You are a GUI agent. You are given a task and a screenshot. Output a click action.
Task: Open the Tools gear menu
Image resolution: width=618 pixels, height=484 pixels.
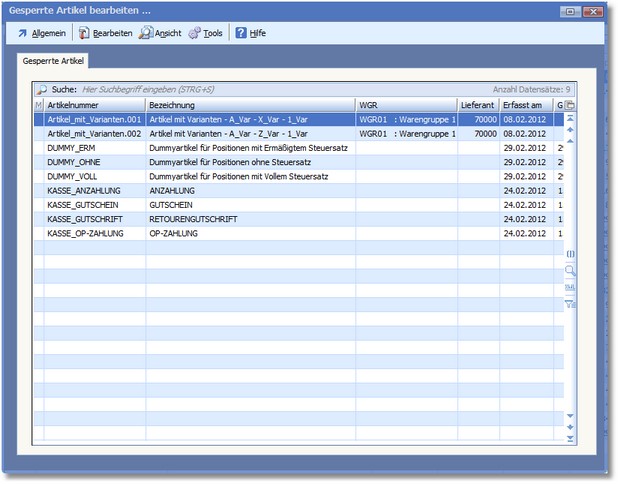205,33
